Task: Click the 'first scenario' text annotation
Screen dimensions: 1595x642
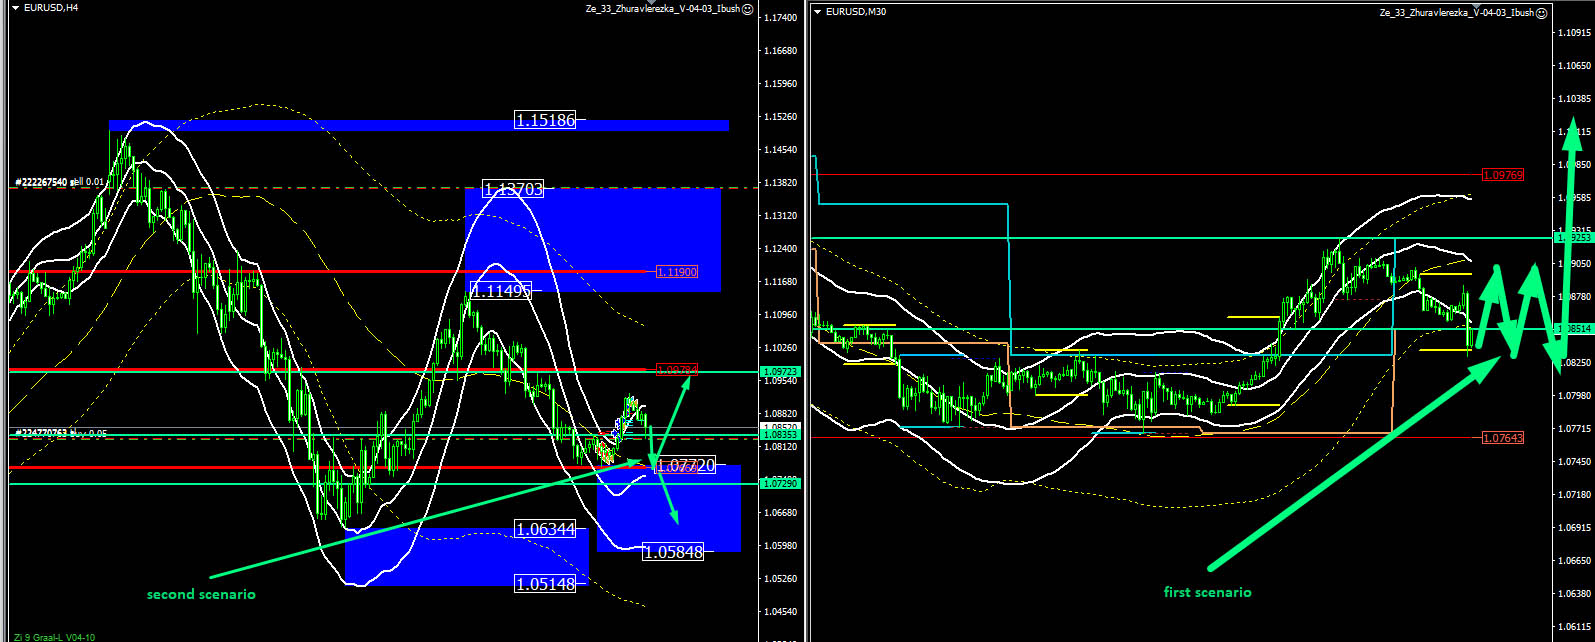Action: click(1207, 592)
